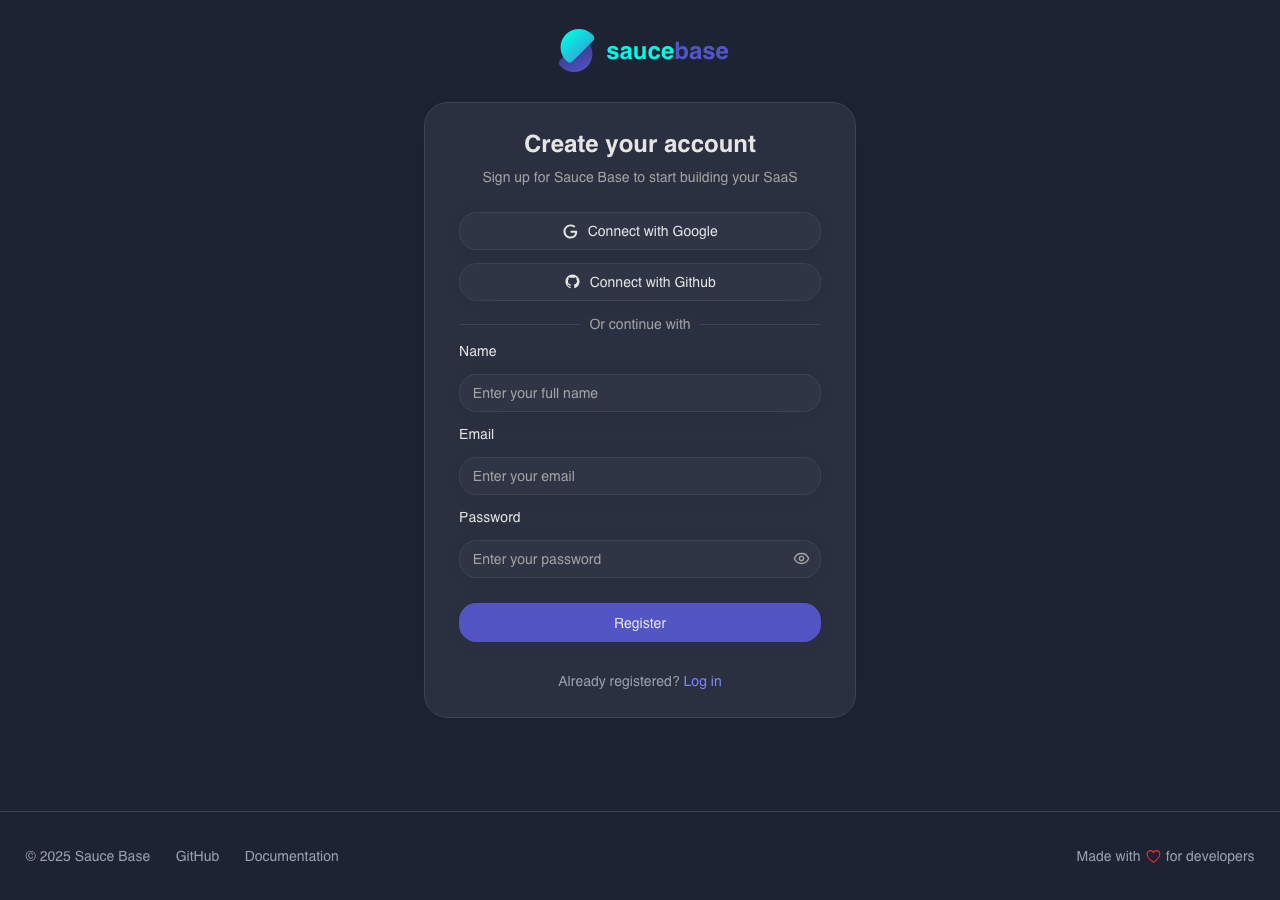Click Connect with Github
Viewport: 1280px width, 900px height.
pos(639,282)
